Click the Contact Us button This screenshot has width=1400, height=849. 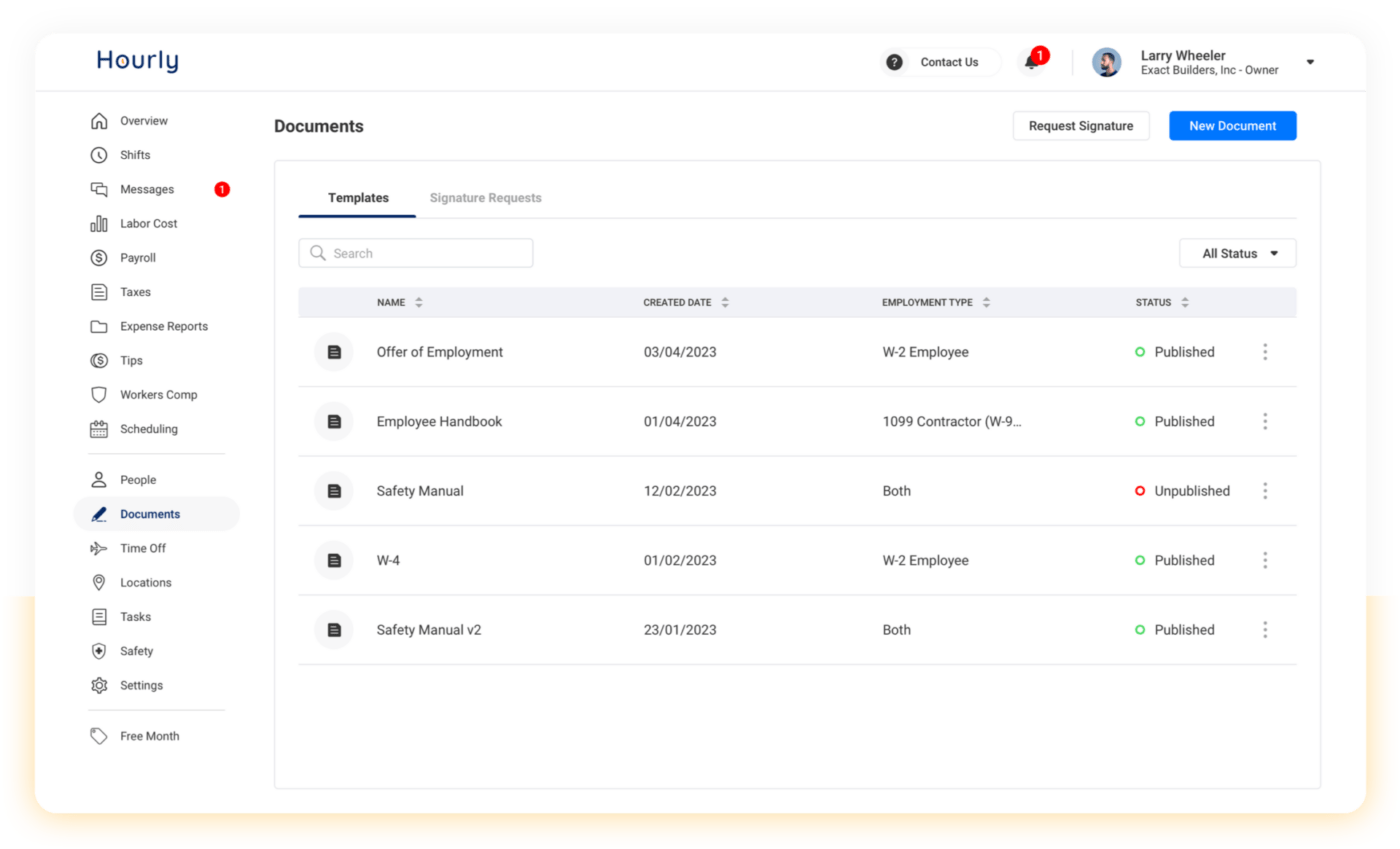(940, 62)
